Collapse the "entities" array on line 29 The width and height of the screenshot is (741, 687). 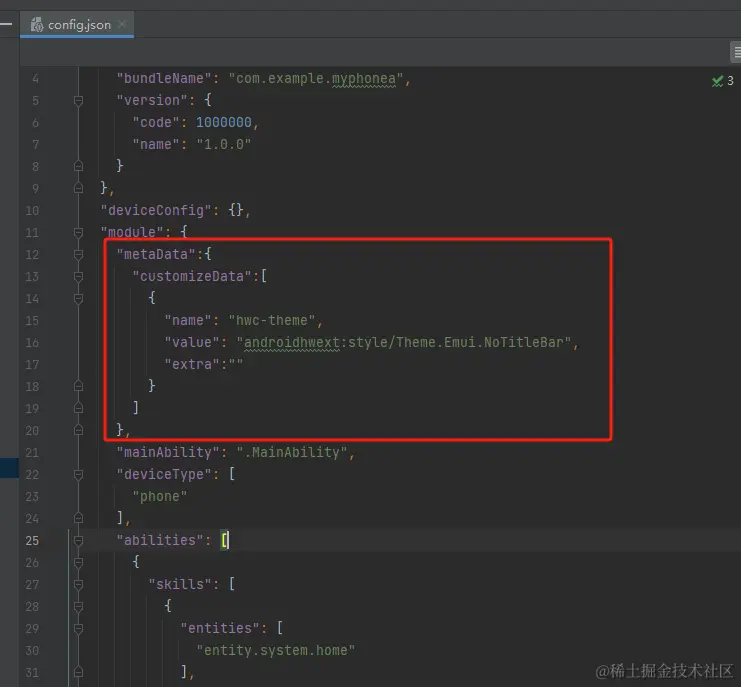pos(78,628)
